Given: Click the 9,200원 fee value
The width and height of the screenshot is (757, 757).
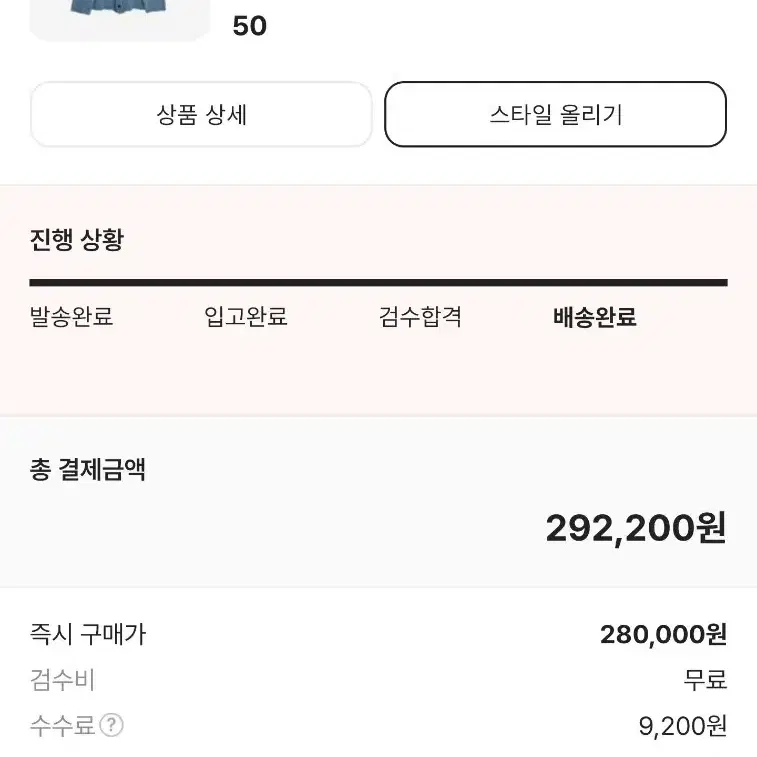Looking at the screenshot, I should (x=683, y=726).
